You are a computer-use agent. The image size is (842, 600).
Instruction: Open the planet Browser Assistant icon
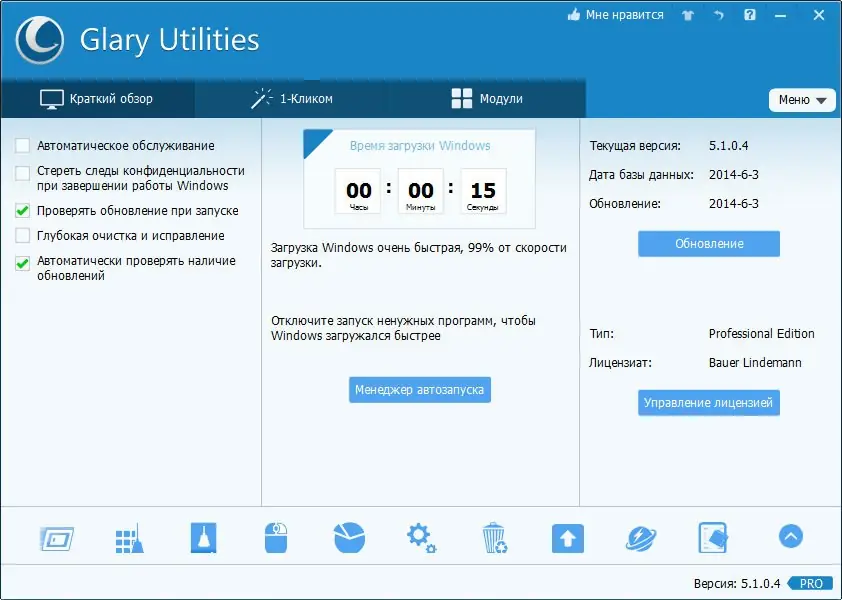point(641,538)
